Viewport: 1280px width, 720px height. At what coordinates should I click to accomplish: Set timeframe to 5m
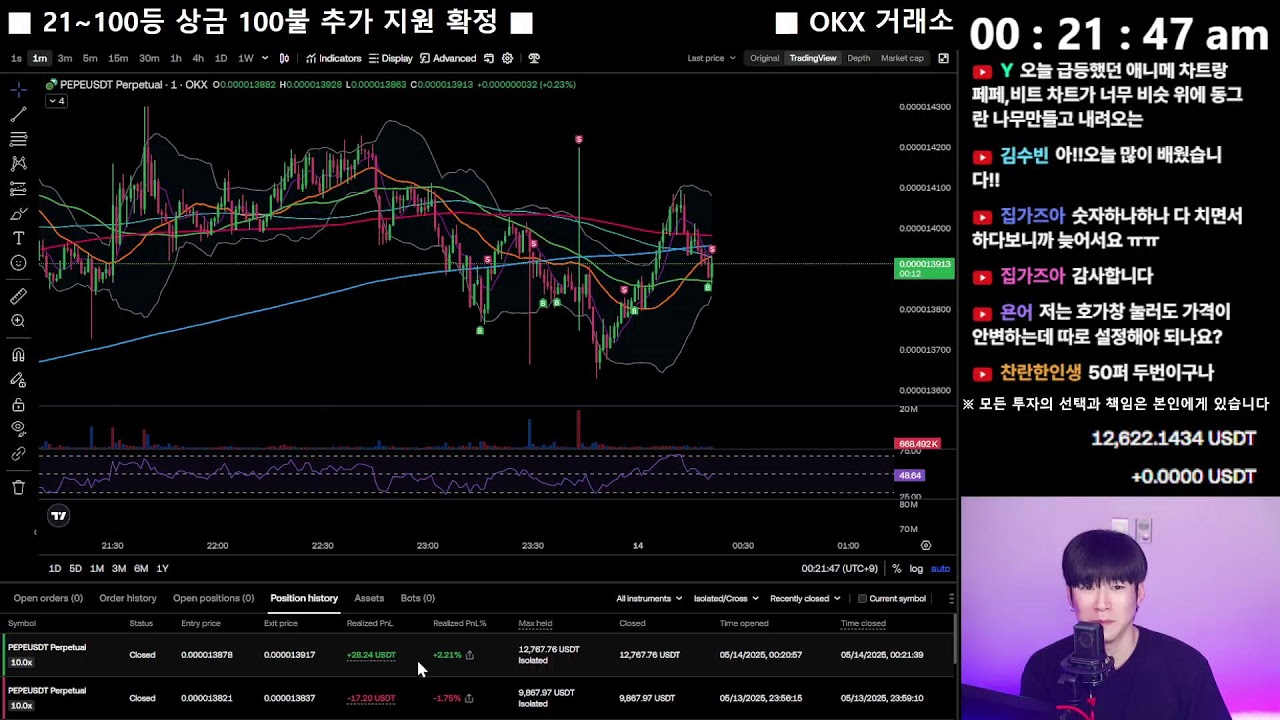coord(90,58)
